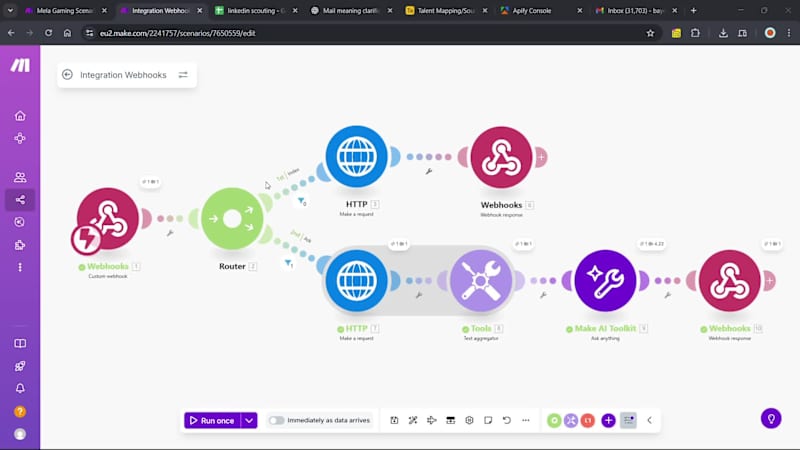Viewport: 800px width, 450px height.
Task: Bookmark this page with the star icon
Action: (x=650, y=33)
